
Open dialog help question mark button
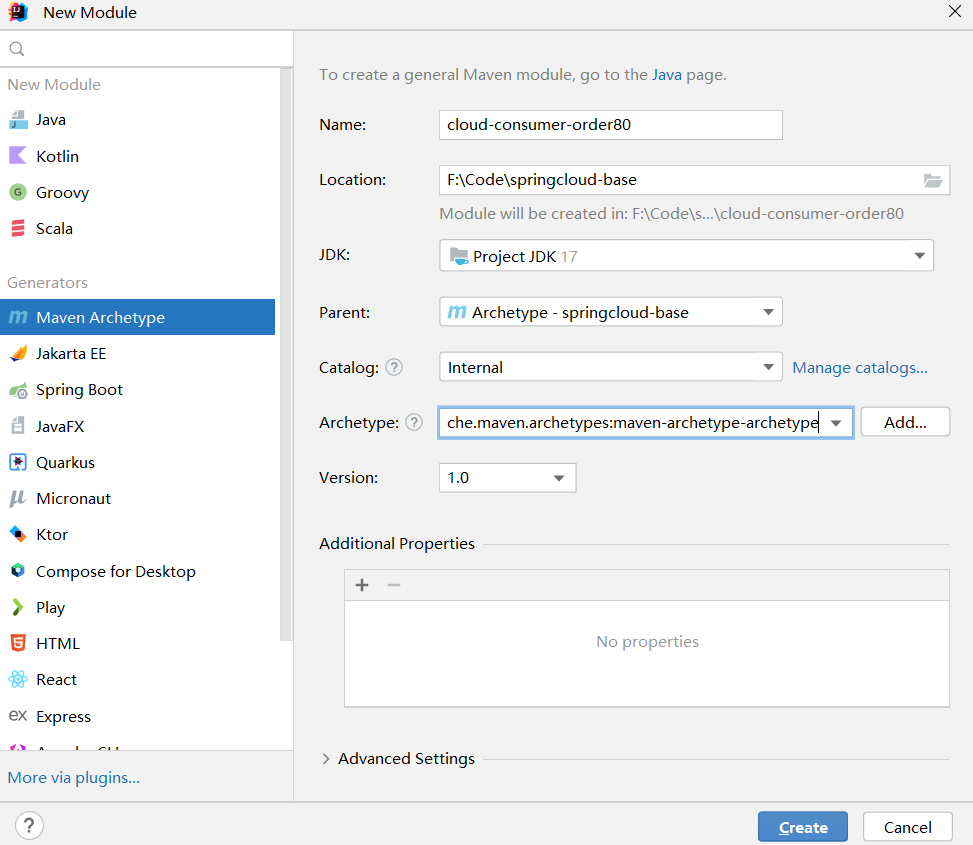coord(29,826)
